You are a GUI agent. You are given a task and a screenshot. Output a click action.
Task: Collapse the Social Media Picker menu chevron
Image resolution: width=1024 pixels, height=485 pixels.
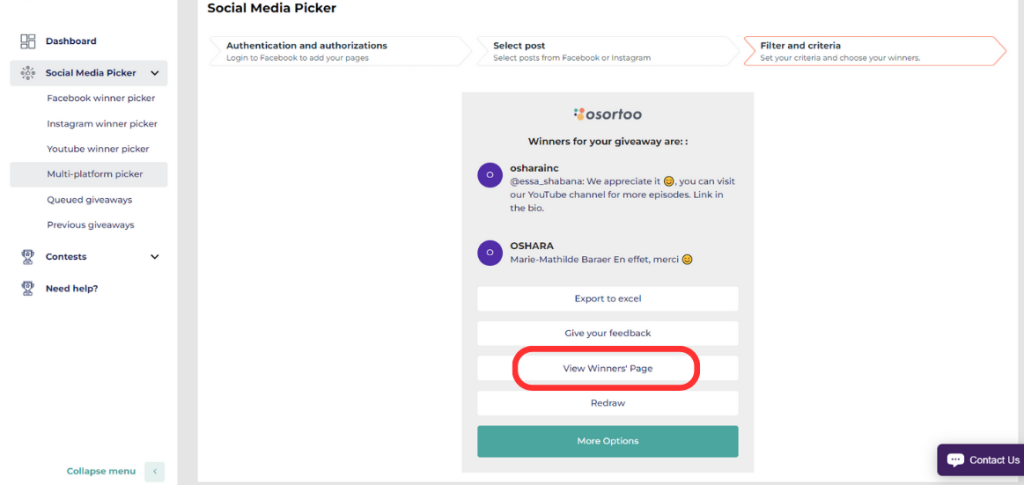(x=155, y=73)
